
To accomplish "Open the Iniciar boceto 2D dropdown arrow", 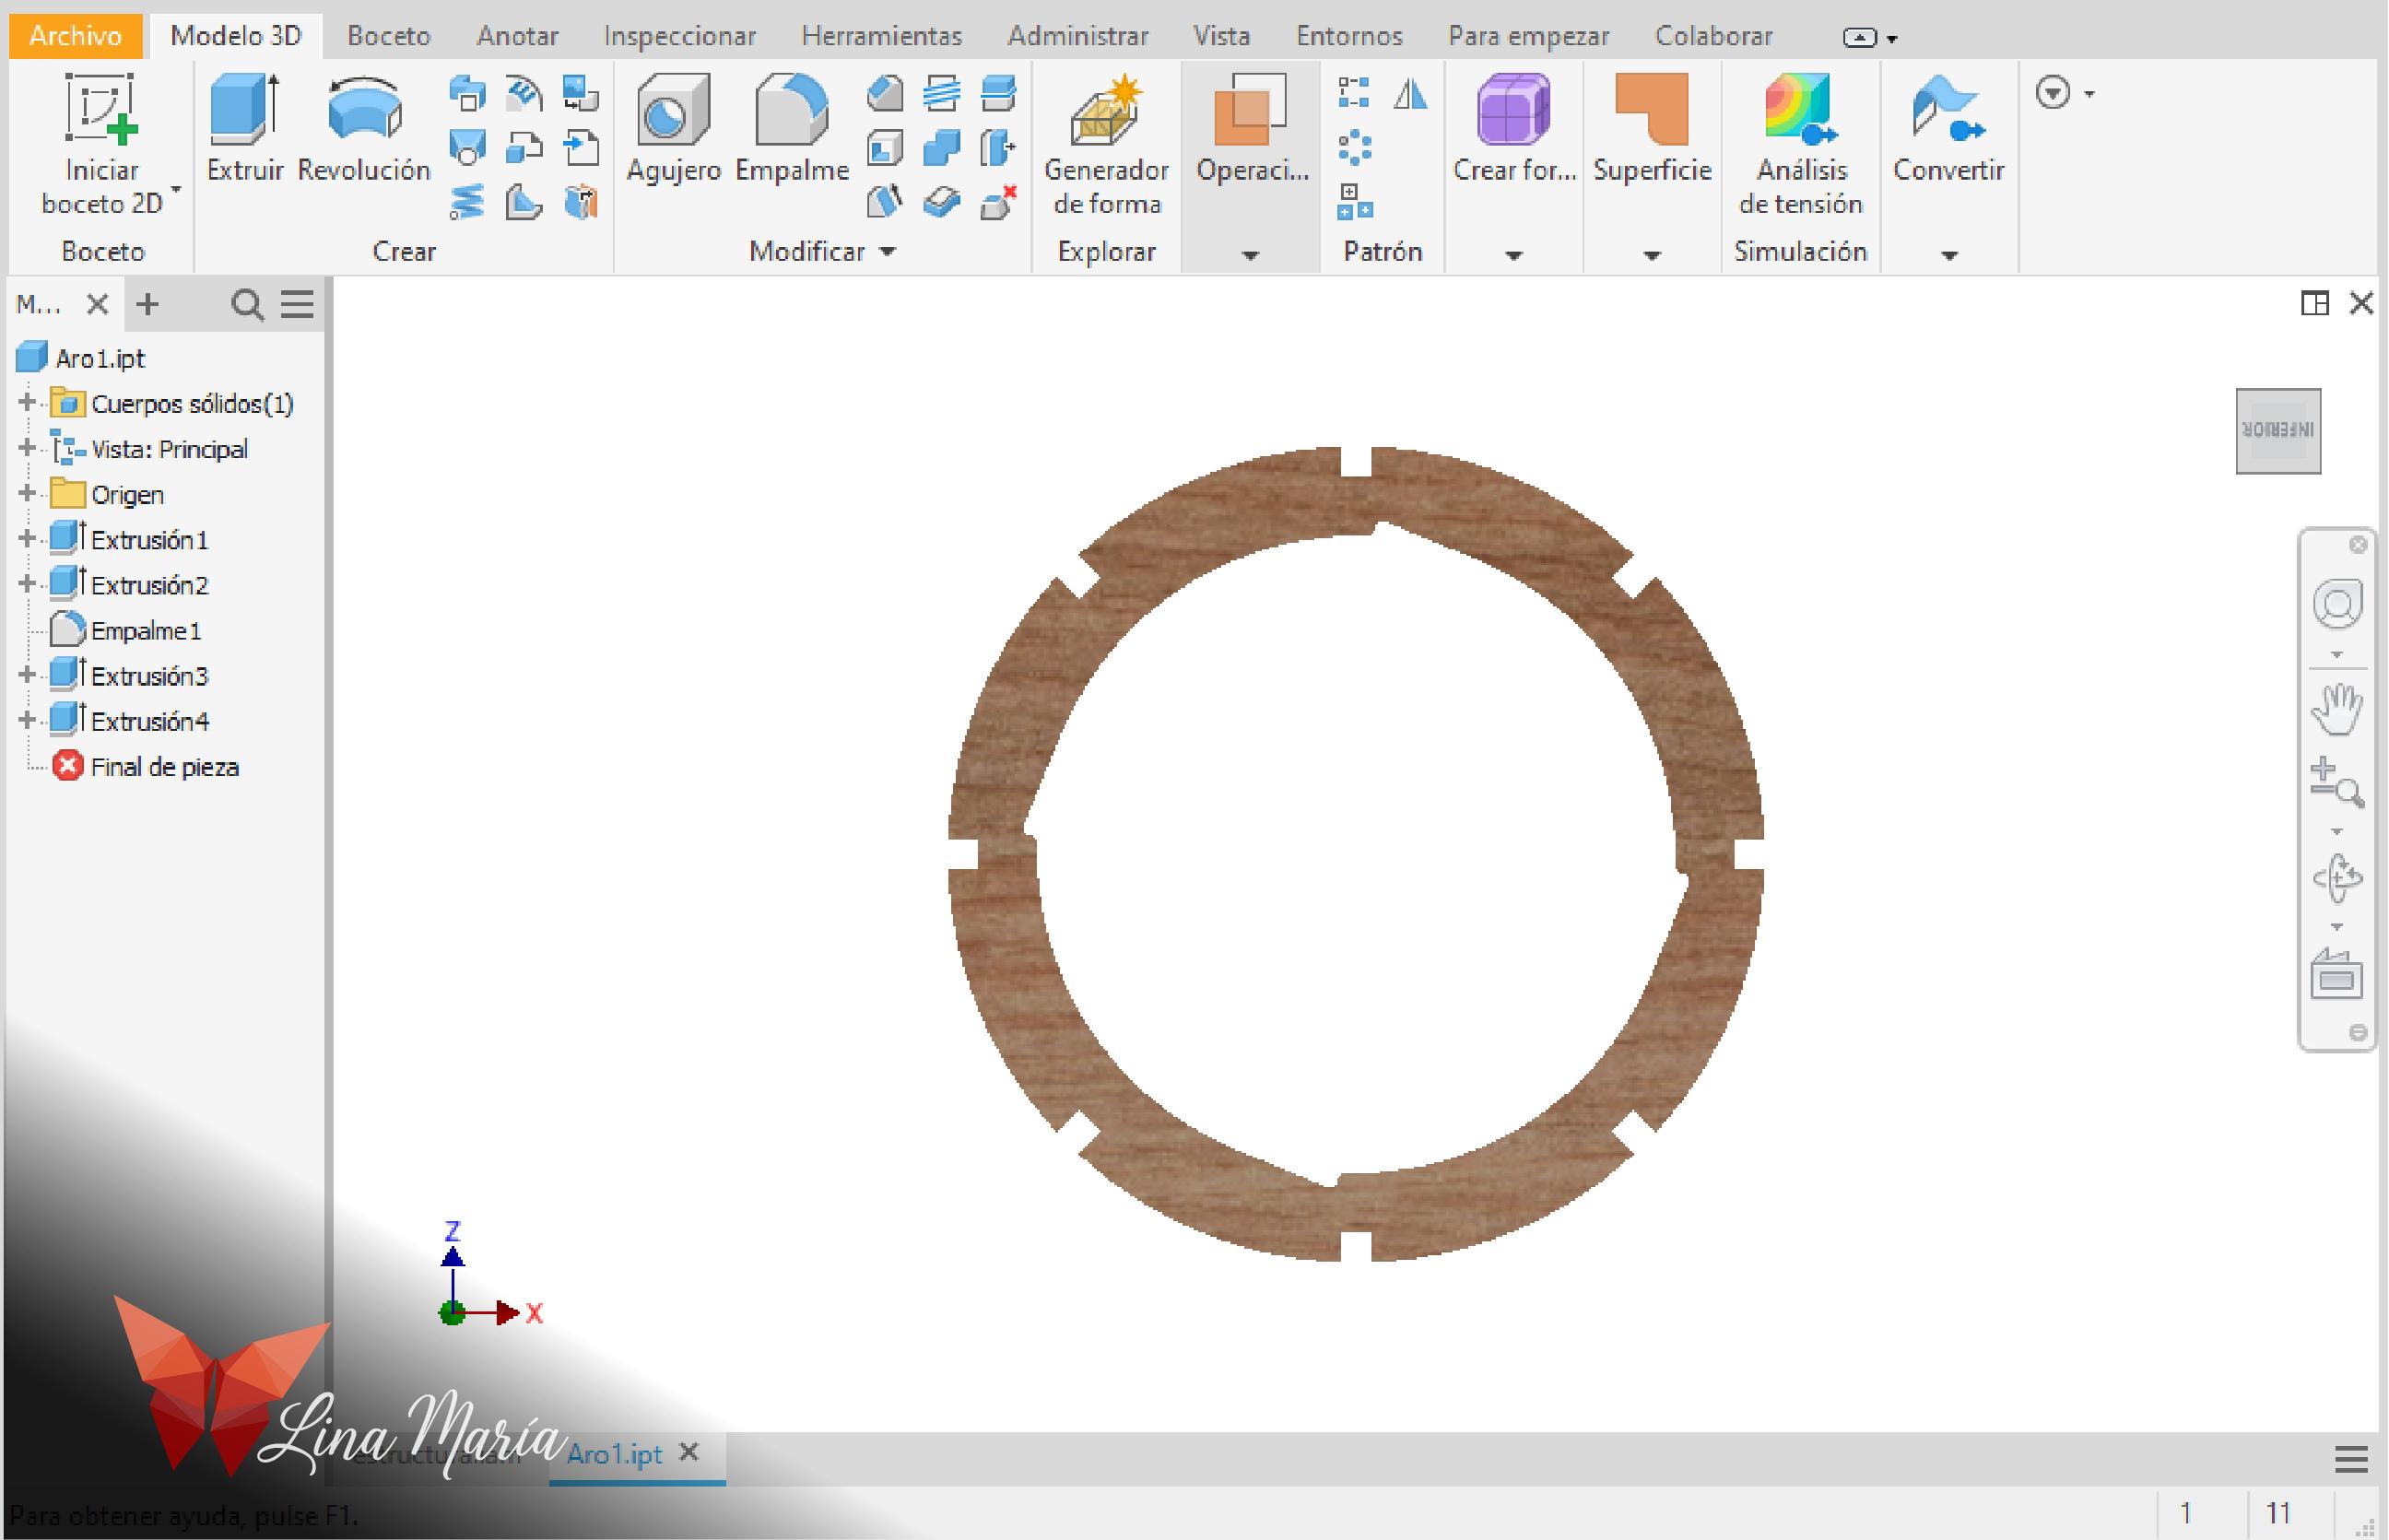I will click(176, 189).
